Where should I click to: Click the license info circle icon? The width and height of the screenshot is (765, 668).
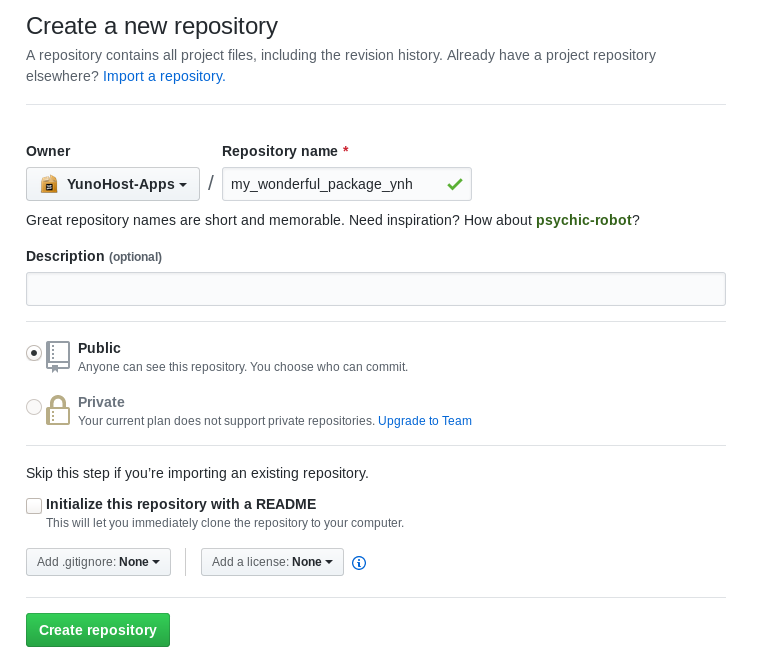[359, 563]
